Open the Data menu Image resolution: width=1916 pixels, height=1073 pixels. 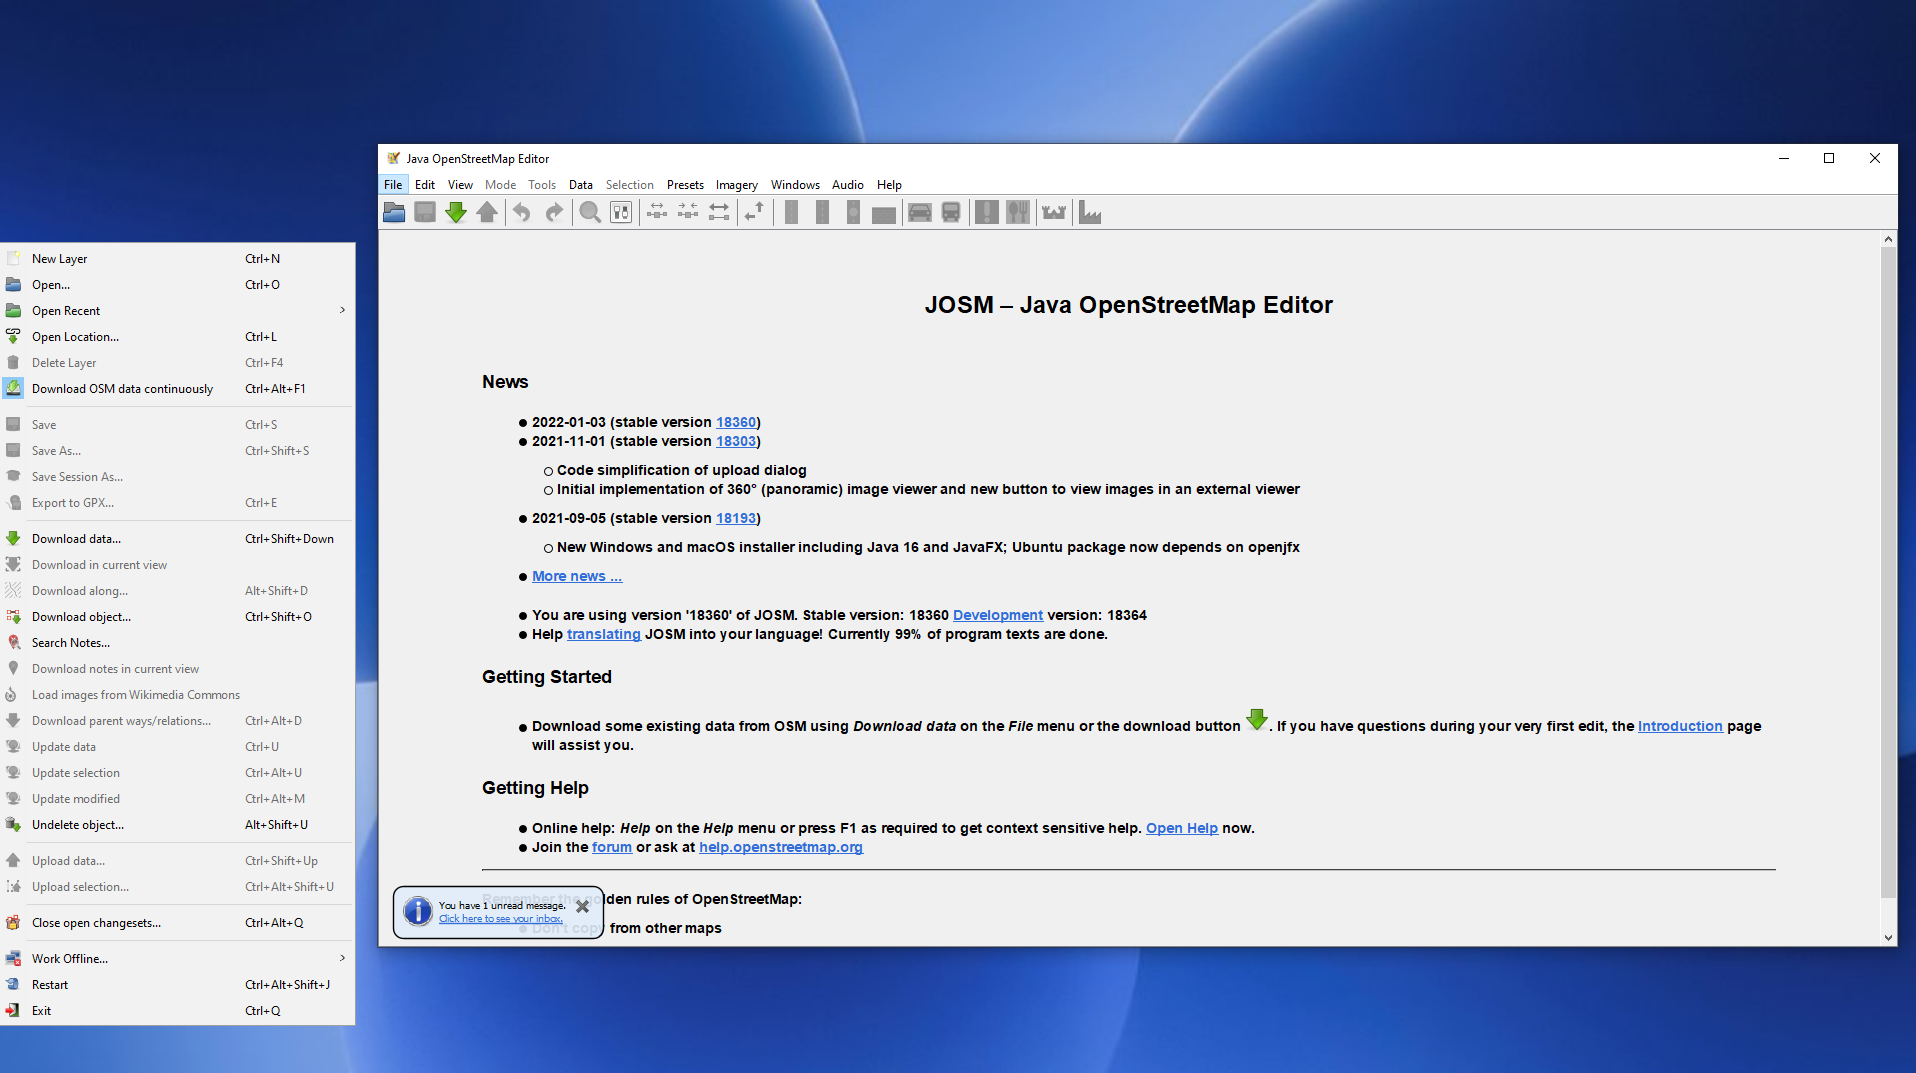[x=581, y=184]
